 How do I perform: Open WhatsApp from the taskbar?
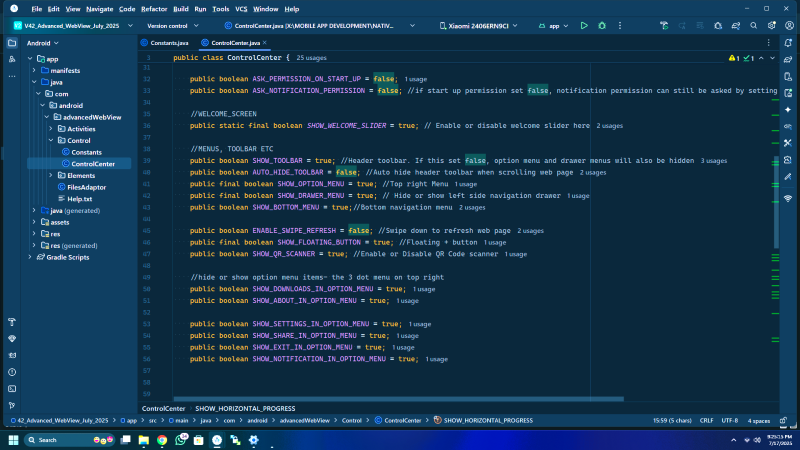pyautogui.click(x=181, y=440)
